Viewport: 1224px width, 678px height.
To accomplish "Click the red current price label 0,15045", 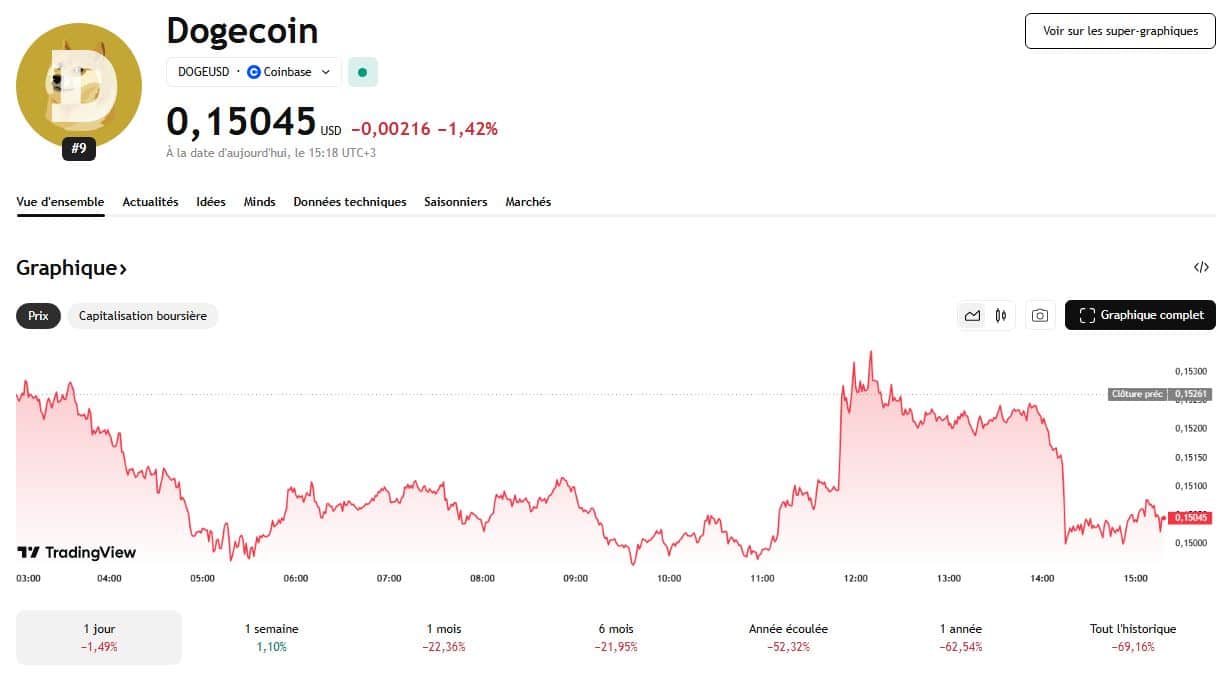I will (x=1189, y=518).
